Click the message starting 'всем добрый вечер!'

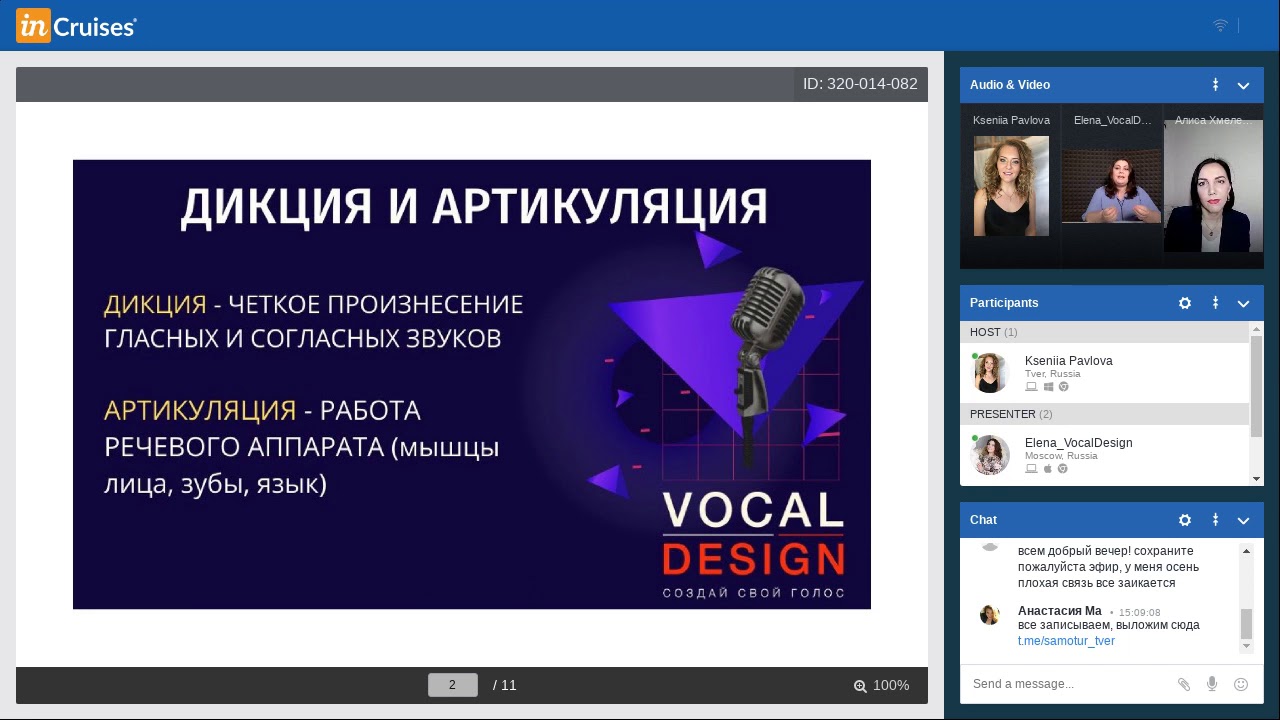[1109, 567]
